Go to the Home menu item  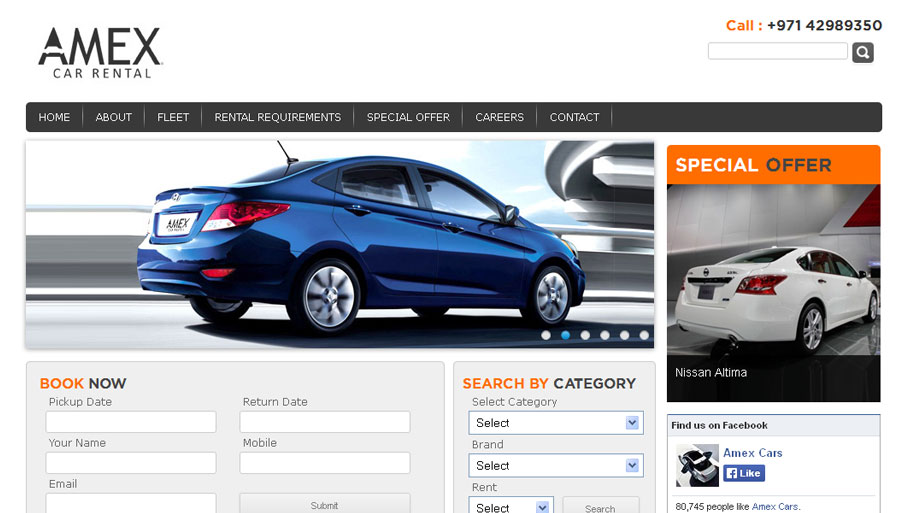[54, 117]
